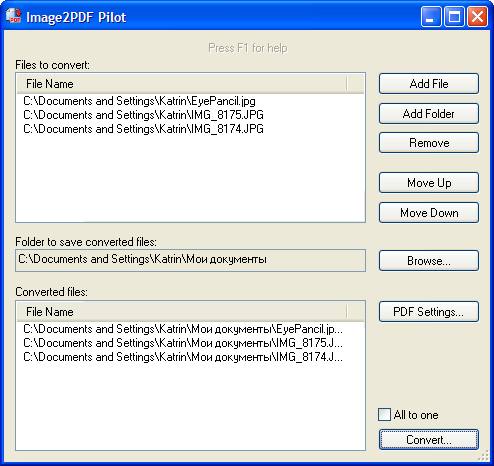Click the Move Down button
This screenshot has height=466, width=494.
pyautogui.click(x=429, y=213)
